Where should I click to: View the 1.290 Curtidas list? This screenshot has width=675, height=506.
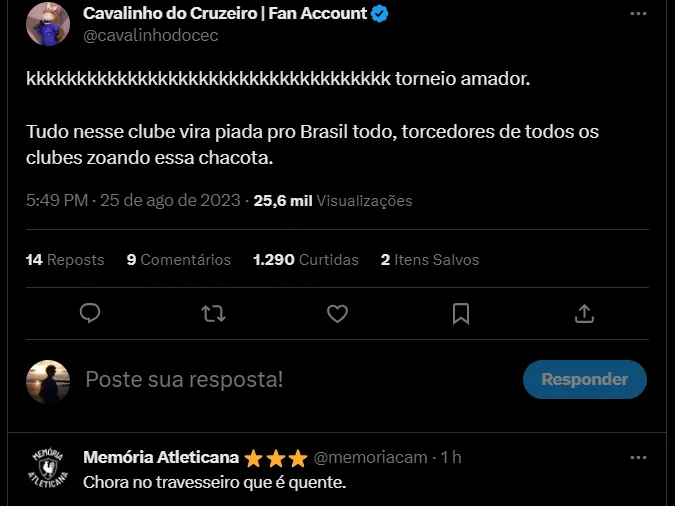point(306,260)
